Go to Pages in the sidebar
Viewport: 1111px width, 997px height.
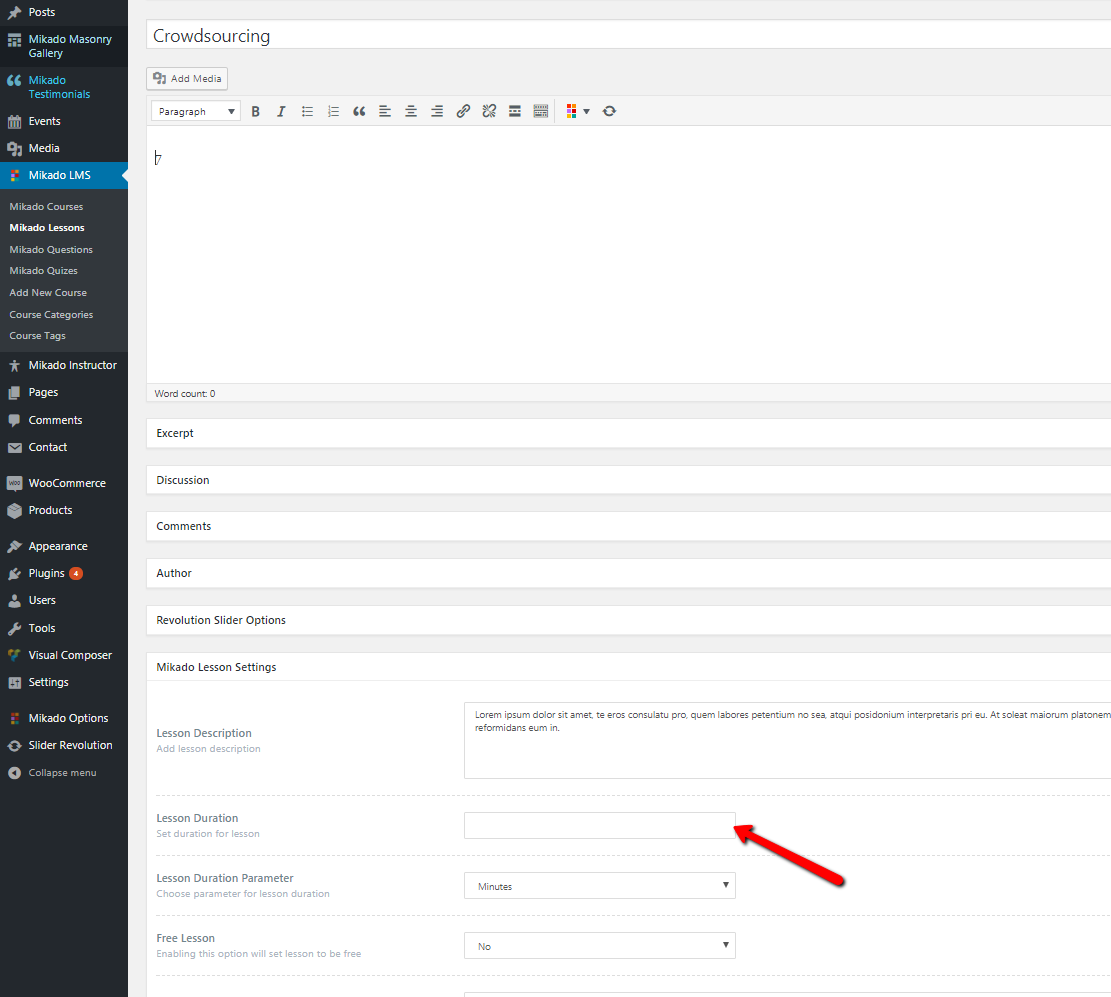(64, 392)
